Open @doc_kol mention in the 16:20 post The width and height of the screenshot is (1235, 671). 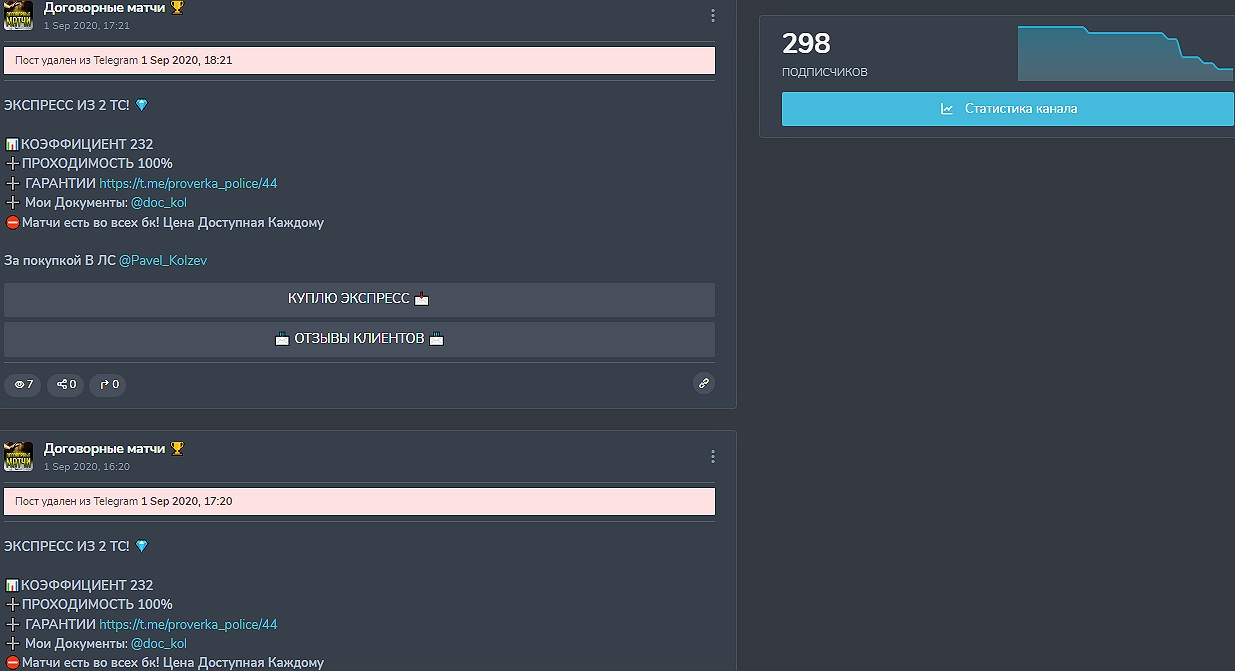click(x=158, y=644)
